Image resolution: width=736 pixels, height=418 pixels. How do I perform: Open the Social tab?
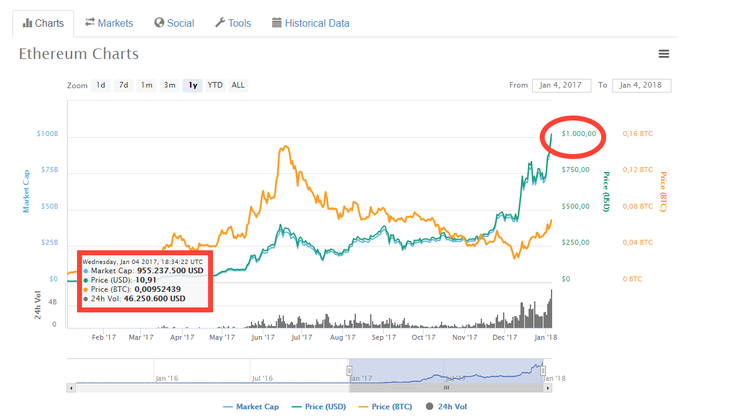(x=174, y=23)
